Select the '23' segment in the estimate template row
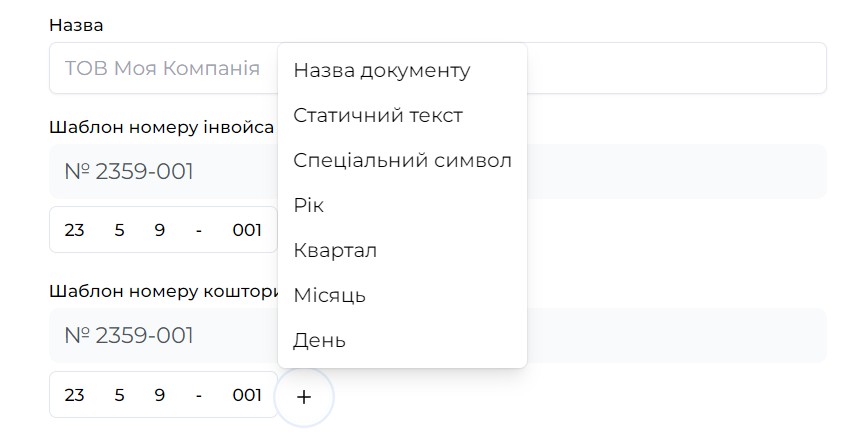The image size is (847, 435). (75, 395)
